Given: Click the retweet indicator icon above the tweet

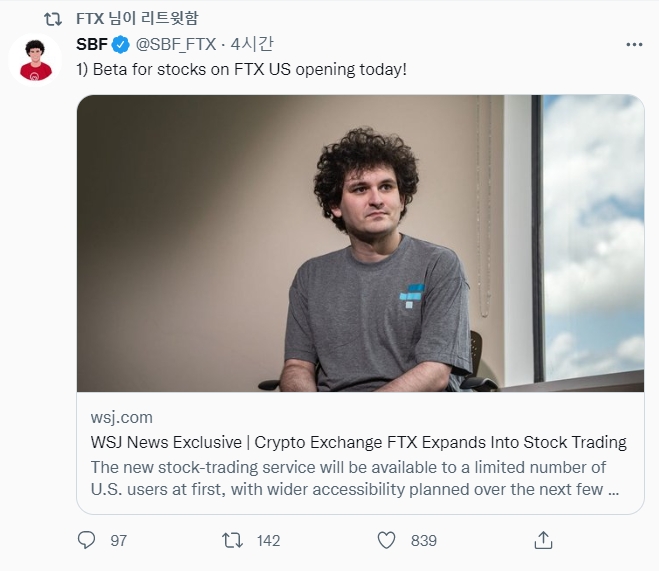Looking at the screenshot, I should [x=53, y=19].
